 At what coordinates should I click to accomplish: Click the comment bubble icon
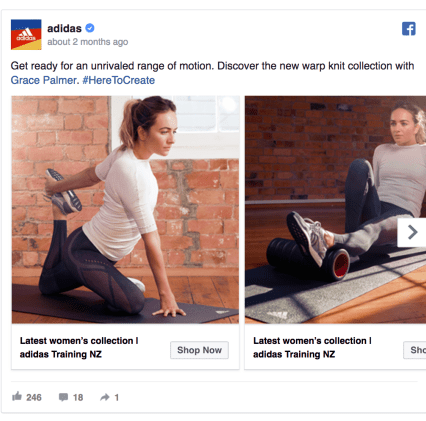click(x=63, y=397)
